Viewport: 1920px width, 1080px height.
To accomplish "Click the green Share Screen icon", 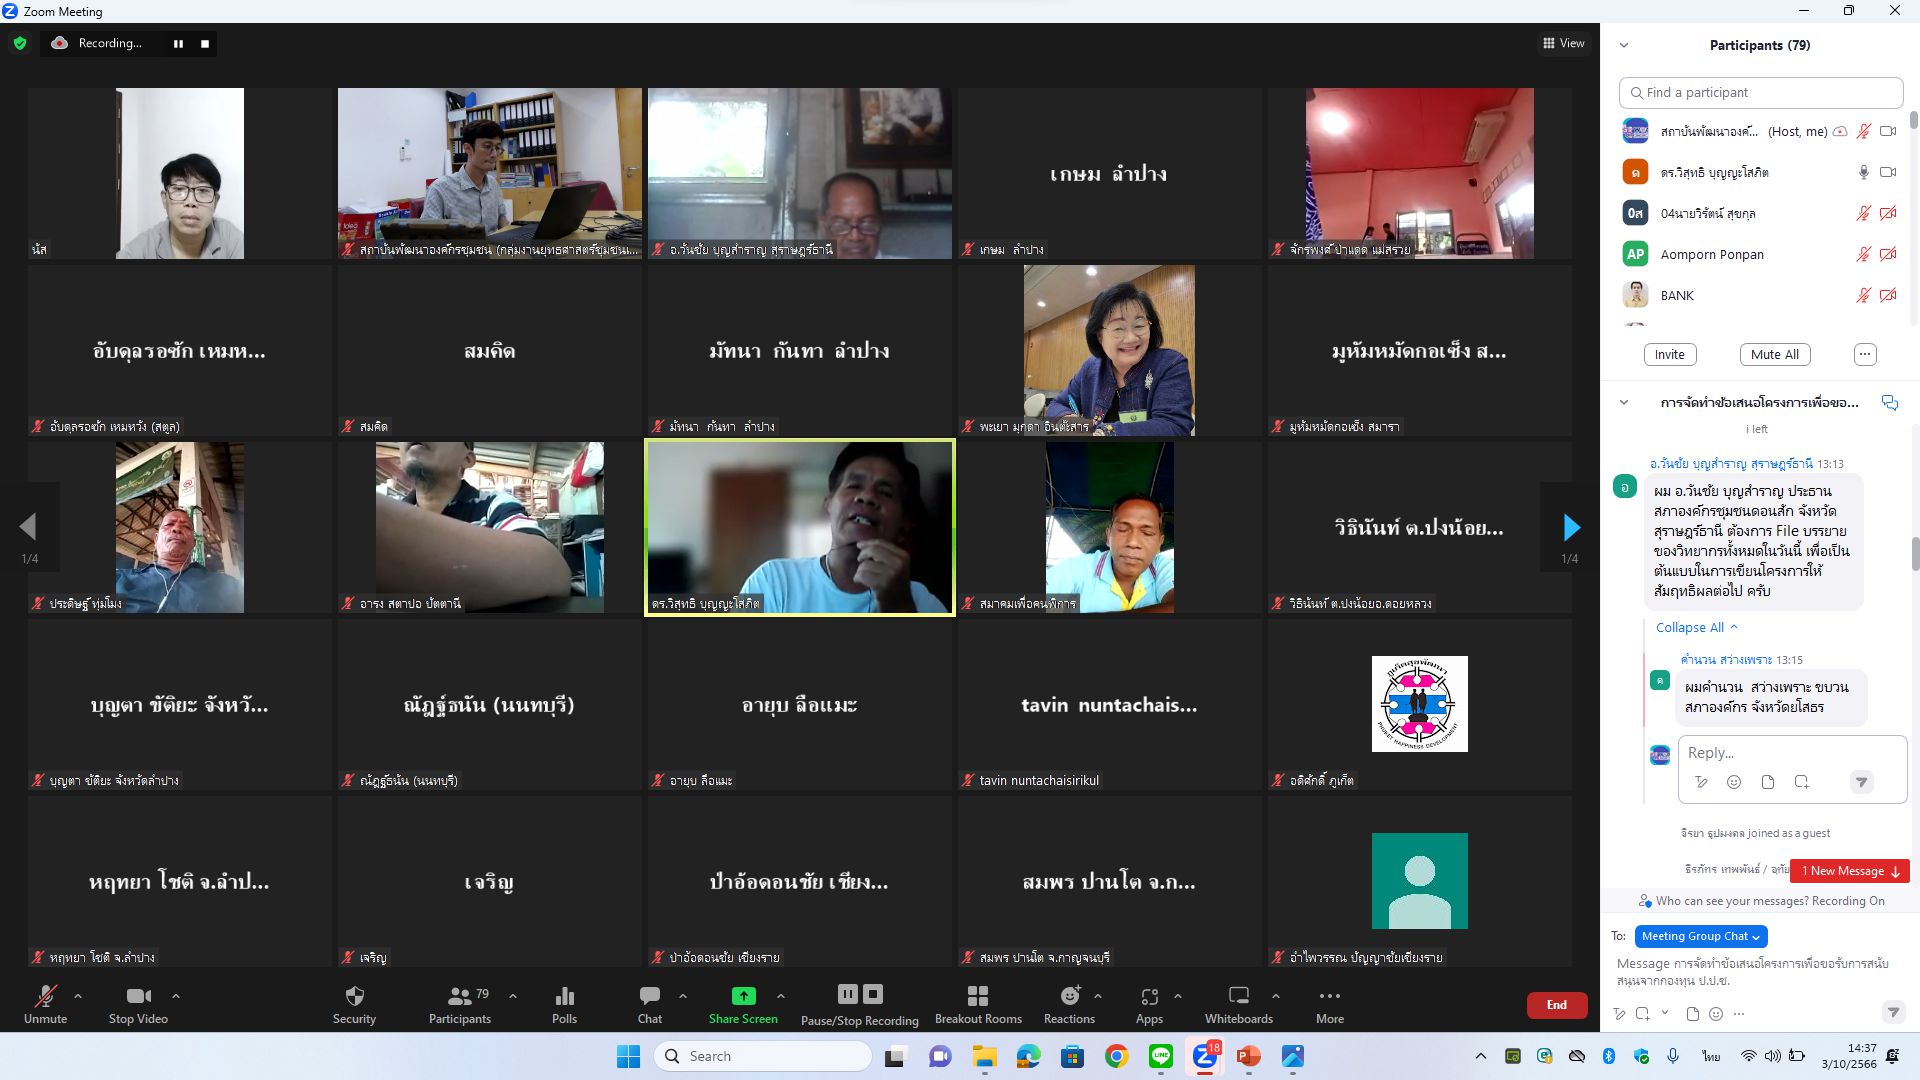I will click(x=743, y=996).
